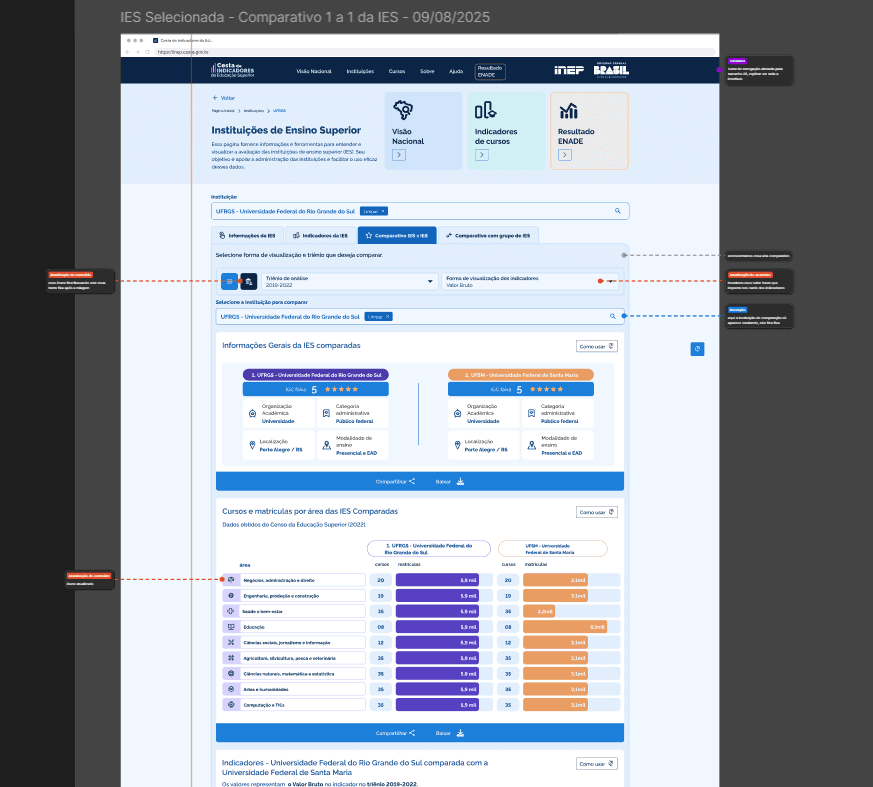
Task: Click Limpar in comparison institution field
Action: 379,316
